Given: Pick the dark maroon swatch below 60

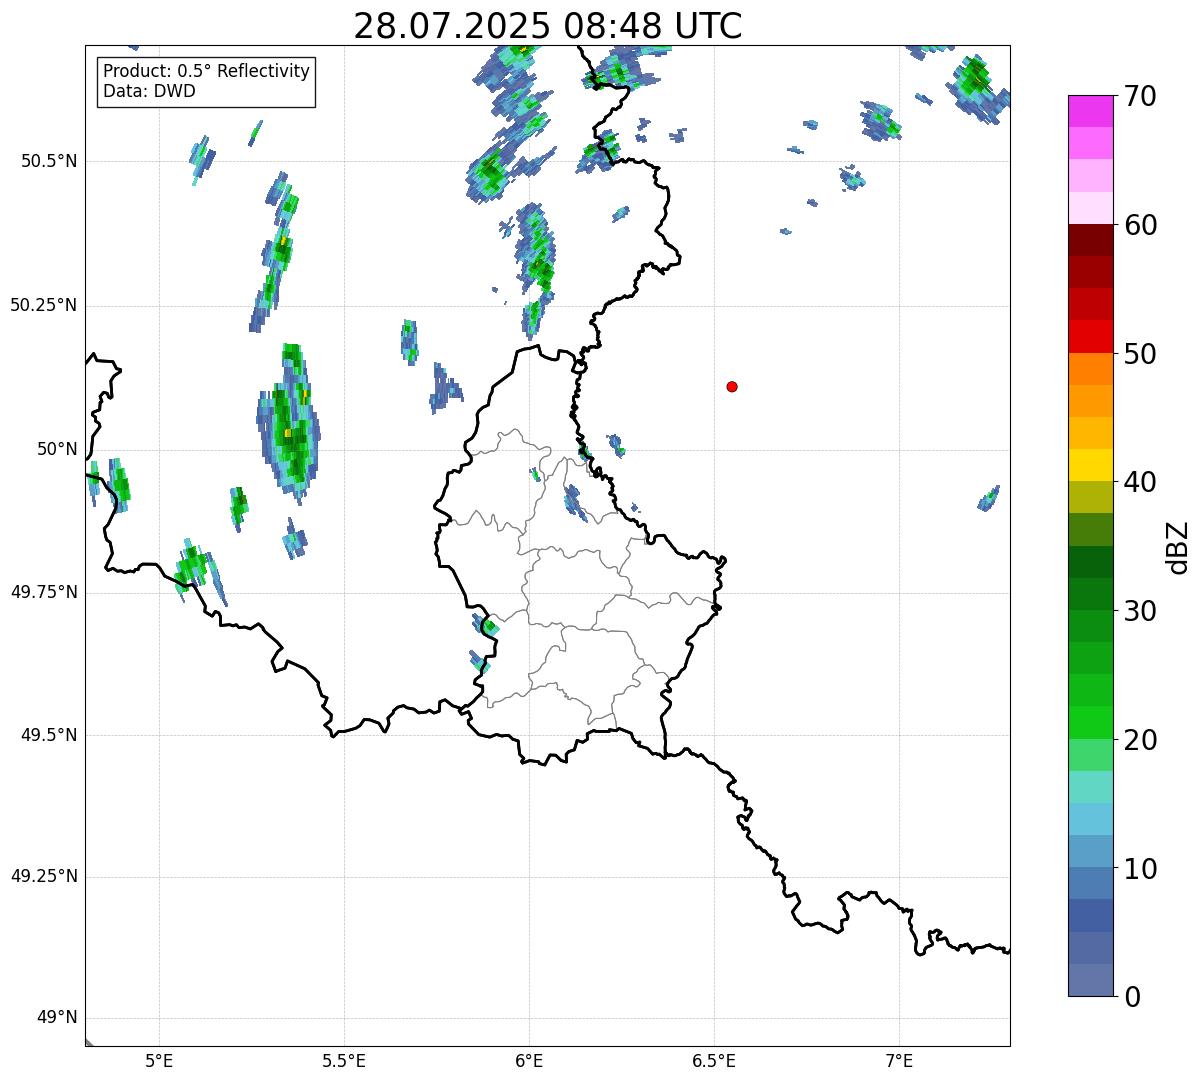Looking at the screenshot, I should 1091,240.
